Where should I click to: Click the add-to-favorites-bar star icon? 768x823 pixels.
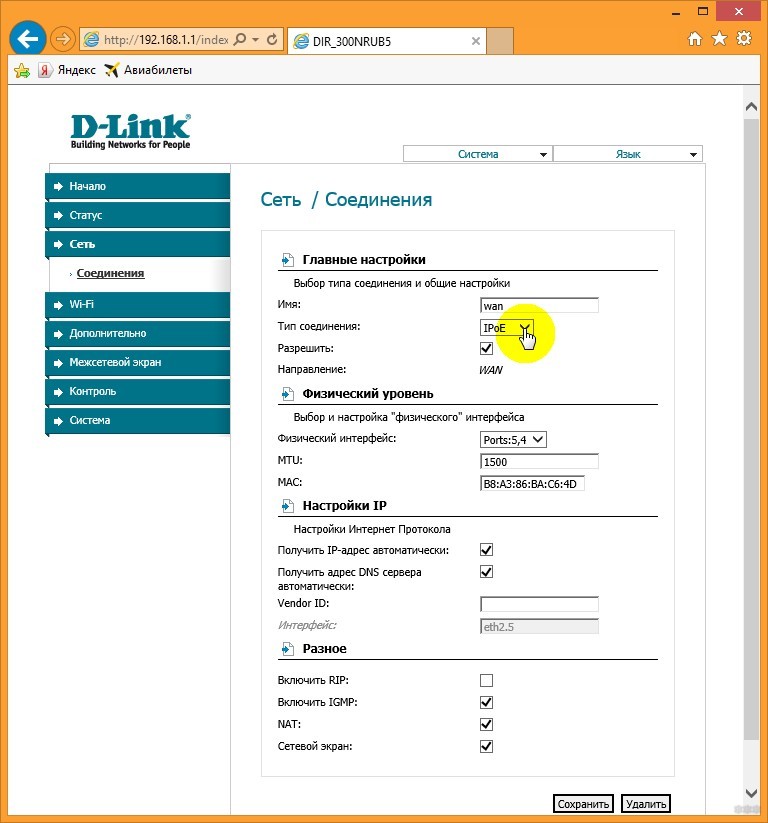(x=22, y=70)
